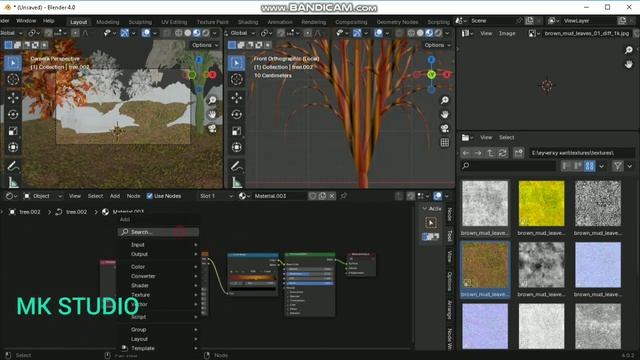Select the Move tool in the Front Orthographic viewport
Viewport: 640px width, 360px height.
[237, 98]
